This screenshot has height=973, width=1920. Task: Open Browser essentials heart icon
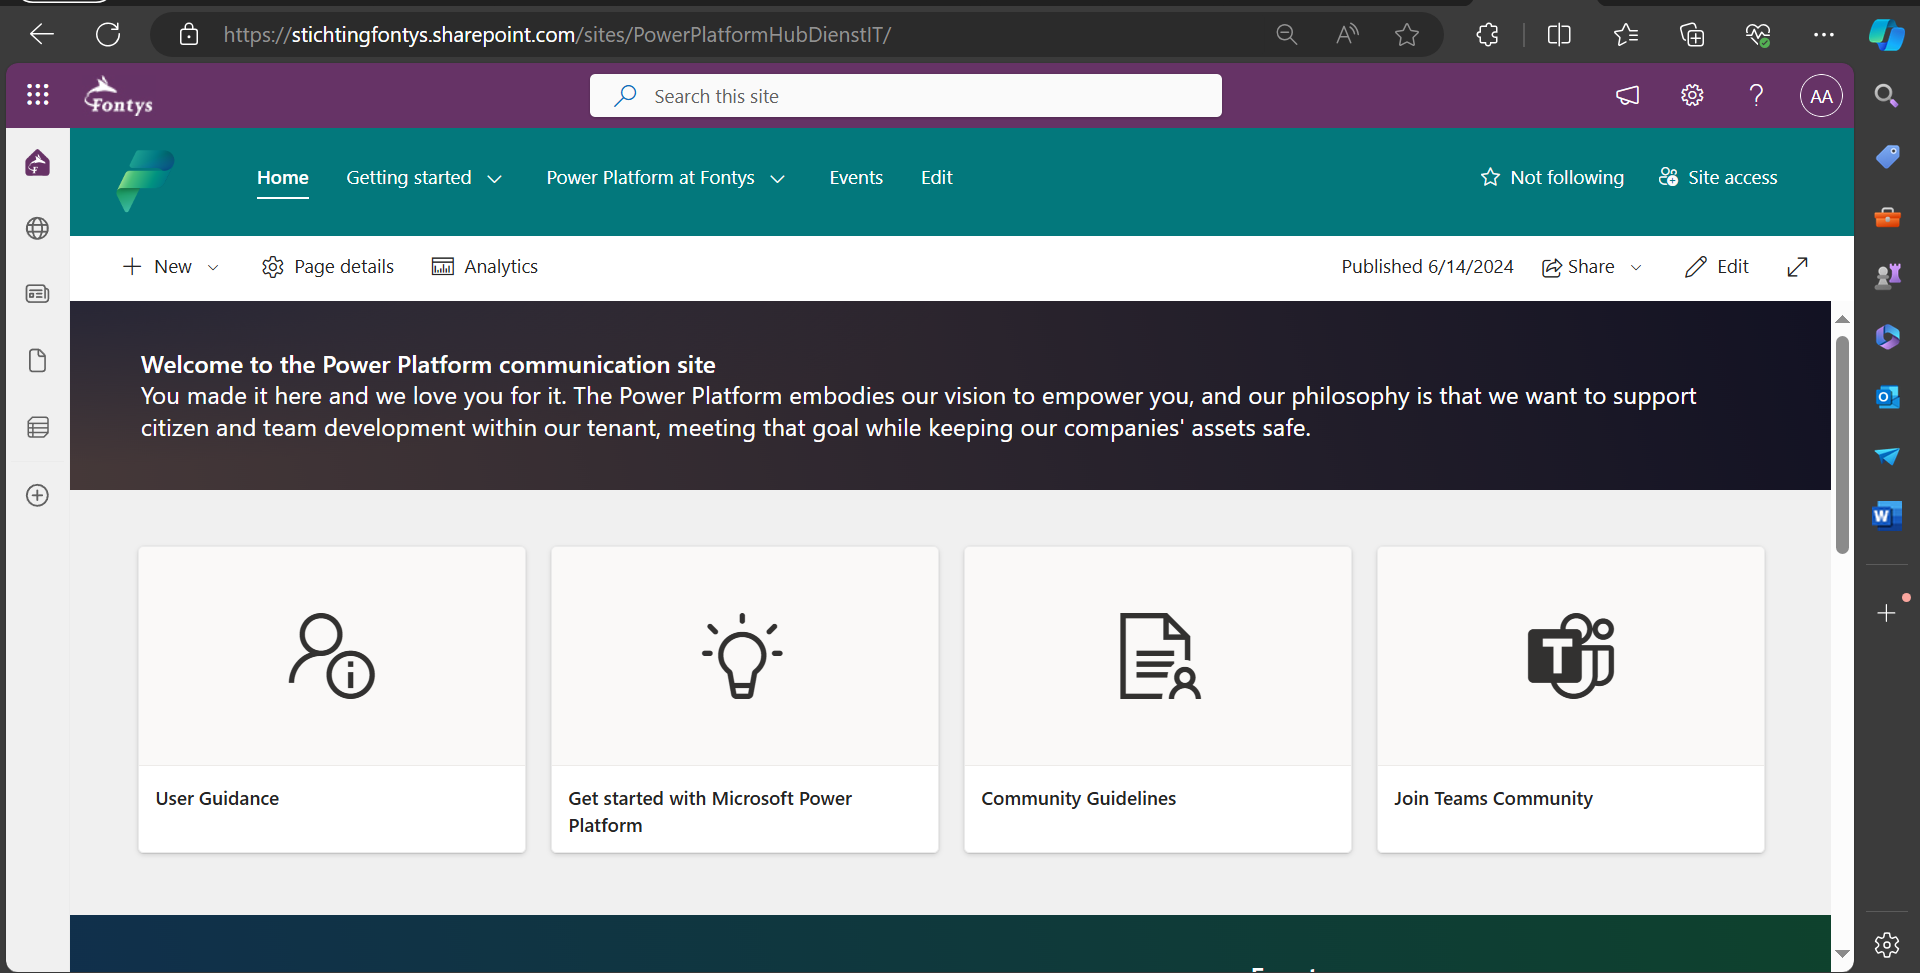[x=1758, y=35]
